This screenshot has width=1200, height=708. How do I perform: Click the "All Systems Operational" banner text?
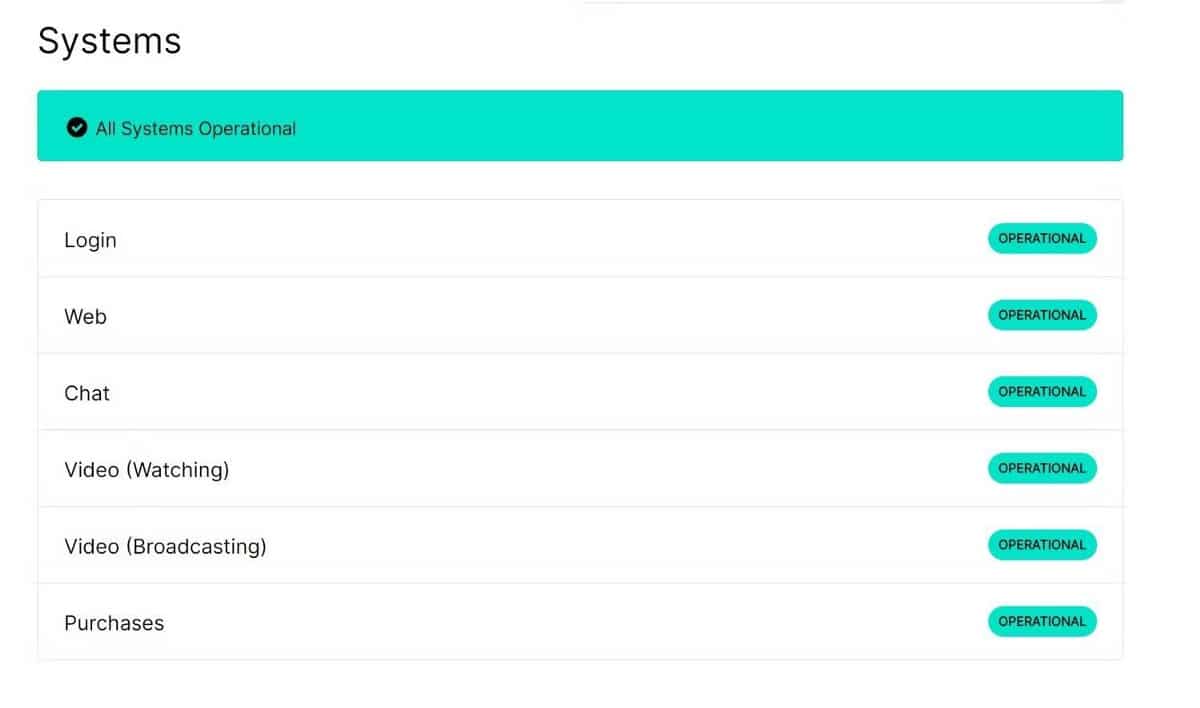195,128
